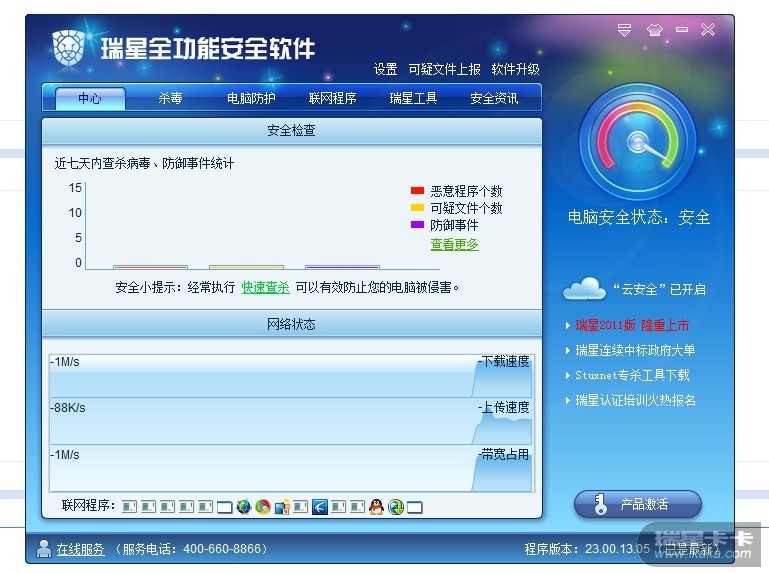The height and width of the screenshot is (573, 769).
Task: Click the Rising lion shield logo
Action: coord(68,48)
